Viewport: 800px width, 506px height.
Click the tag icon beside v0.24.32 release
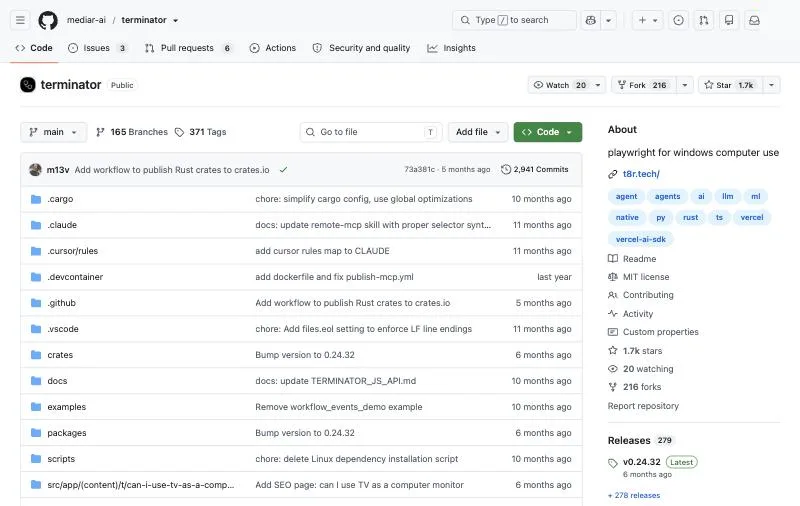click(x=613, y=463)
